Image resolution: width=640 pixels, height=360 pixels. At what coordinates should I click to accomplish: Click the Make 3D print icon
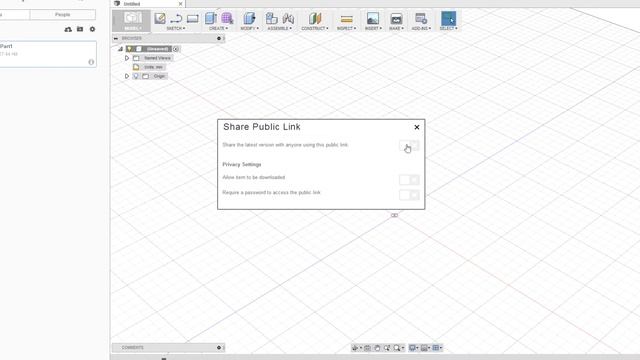pyautogui.click(x=396, y=18)
